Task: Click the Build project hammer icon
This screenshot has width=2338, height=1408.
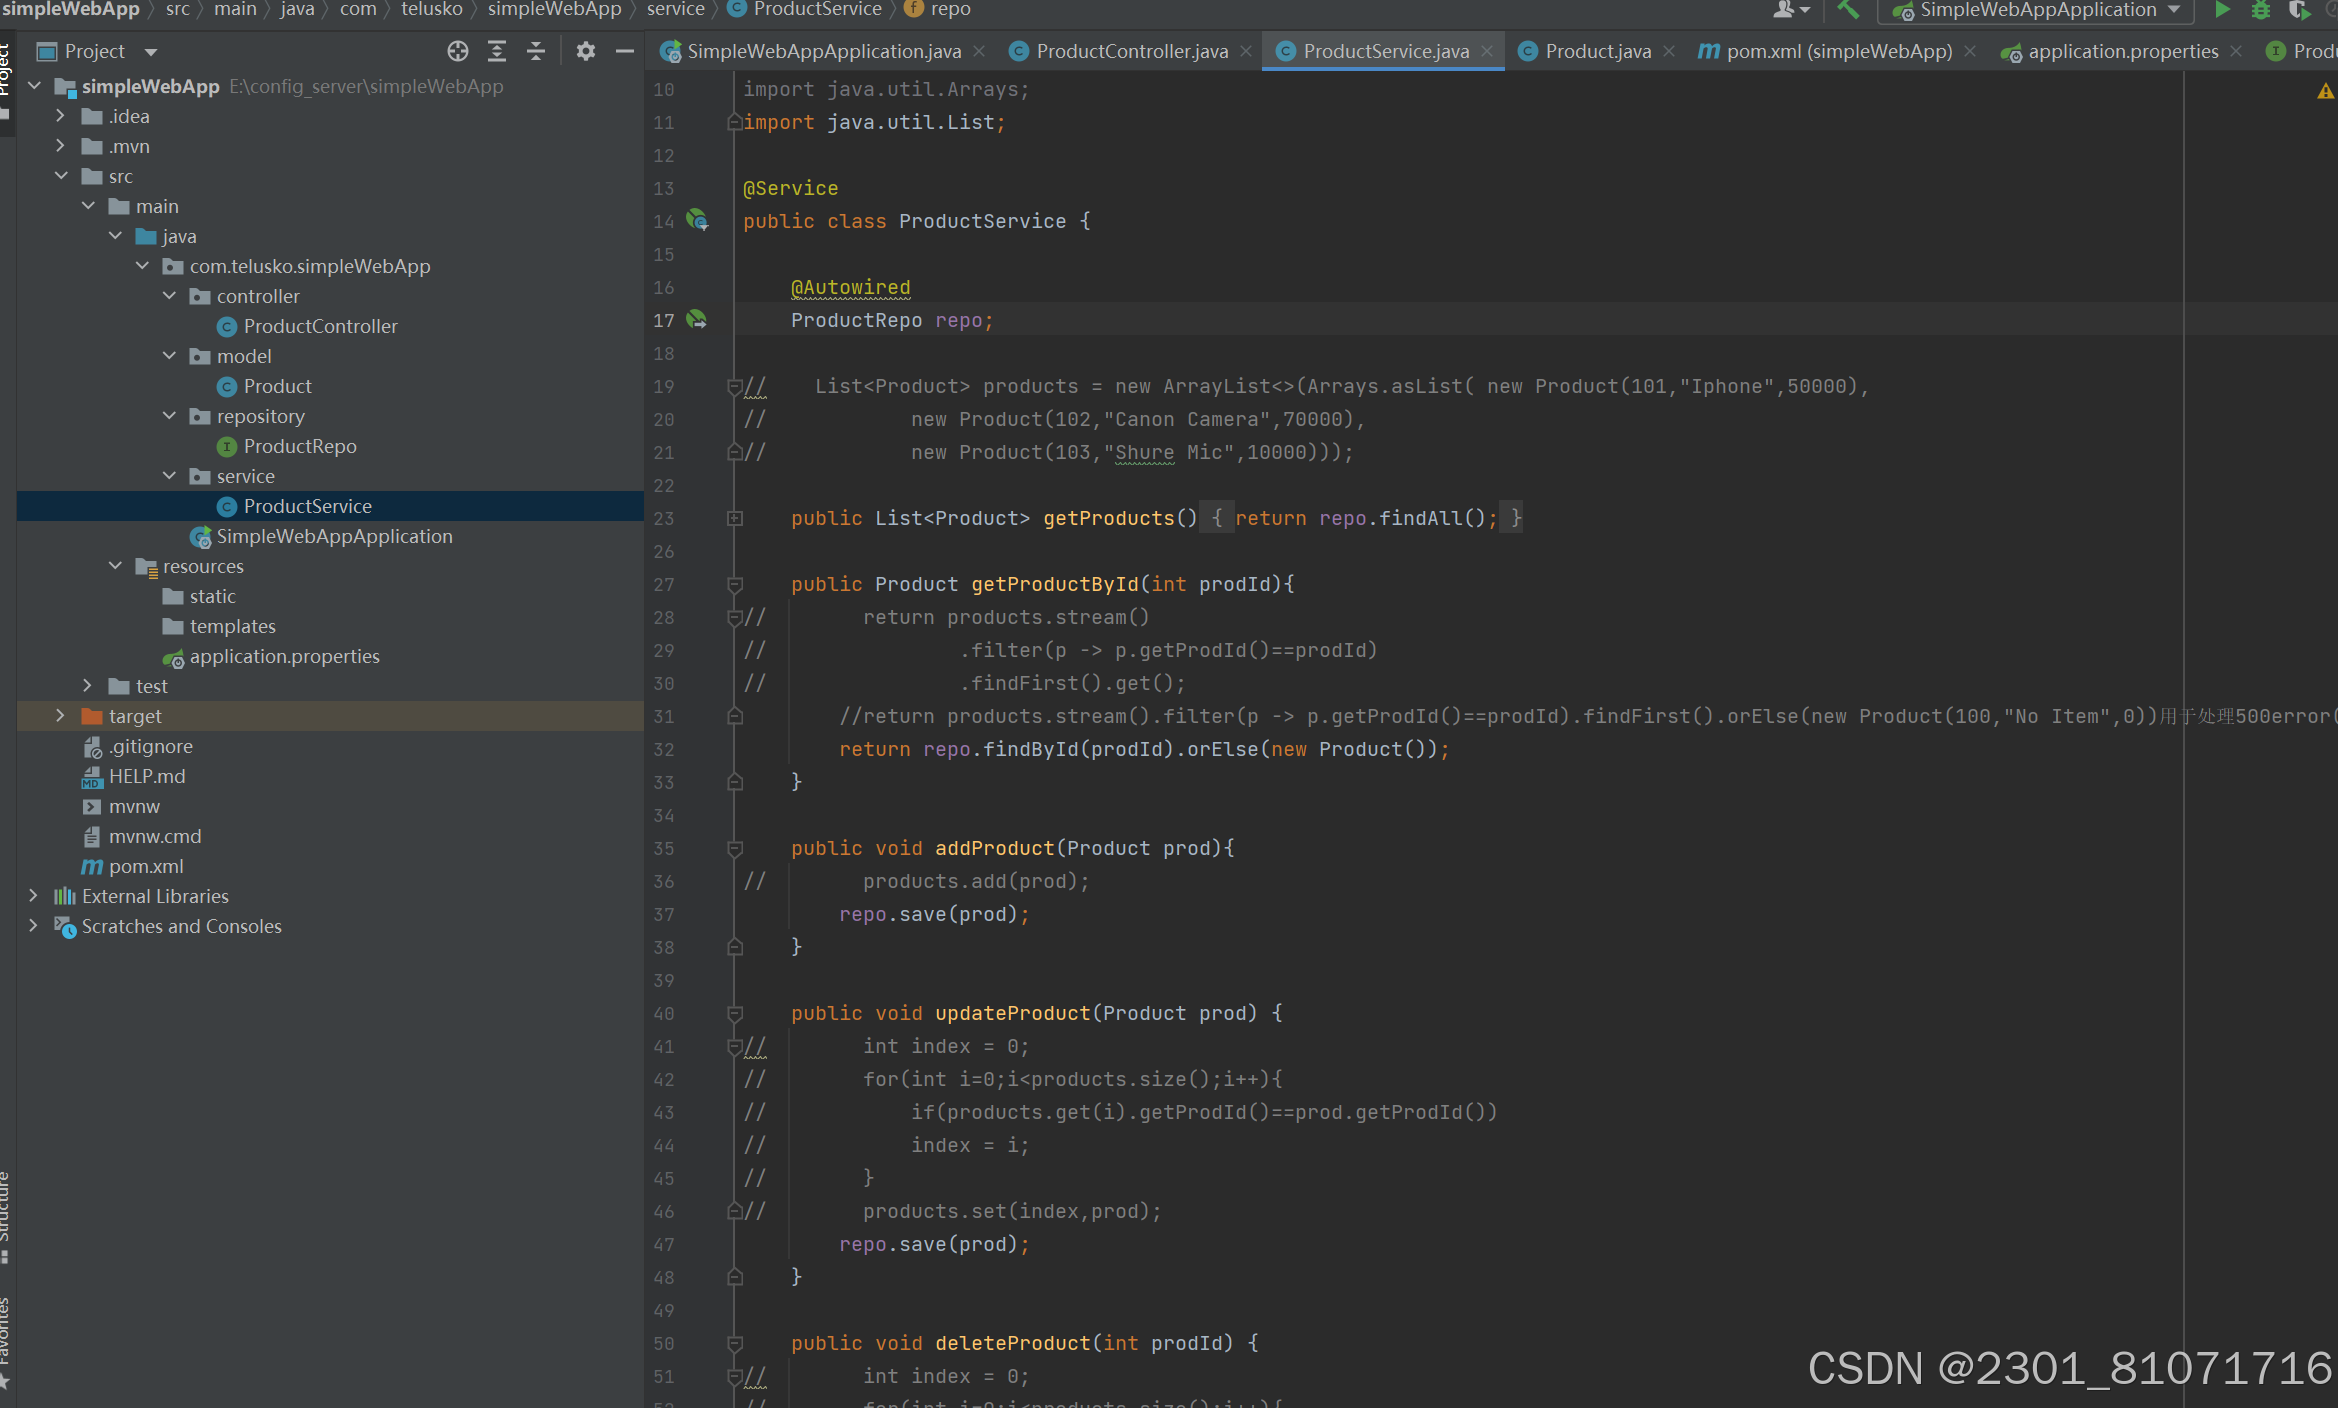Action: click(1848, 10)
